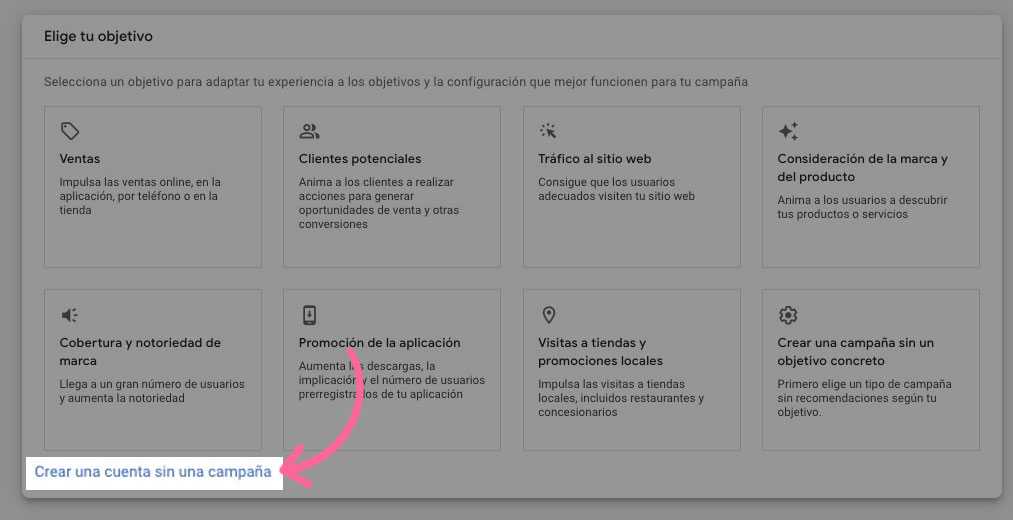The image size is (1013, 520).
Task: Choose 'Cobertura y notoriedad de marca' title
Action: click(x=140, y=351)
